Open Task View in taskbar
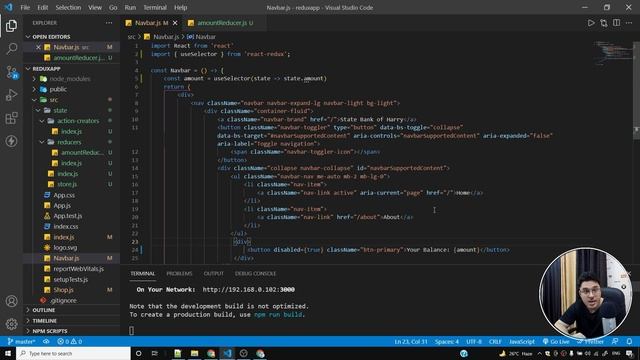This screenshot has height=360, width=640. 155,353
